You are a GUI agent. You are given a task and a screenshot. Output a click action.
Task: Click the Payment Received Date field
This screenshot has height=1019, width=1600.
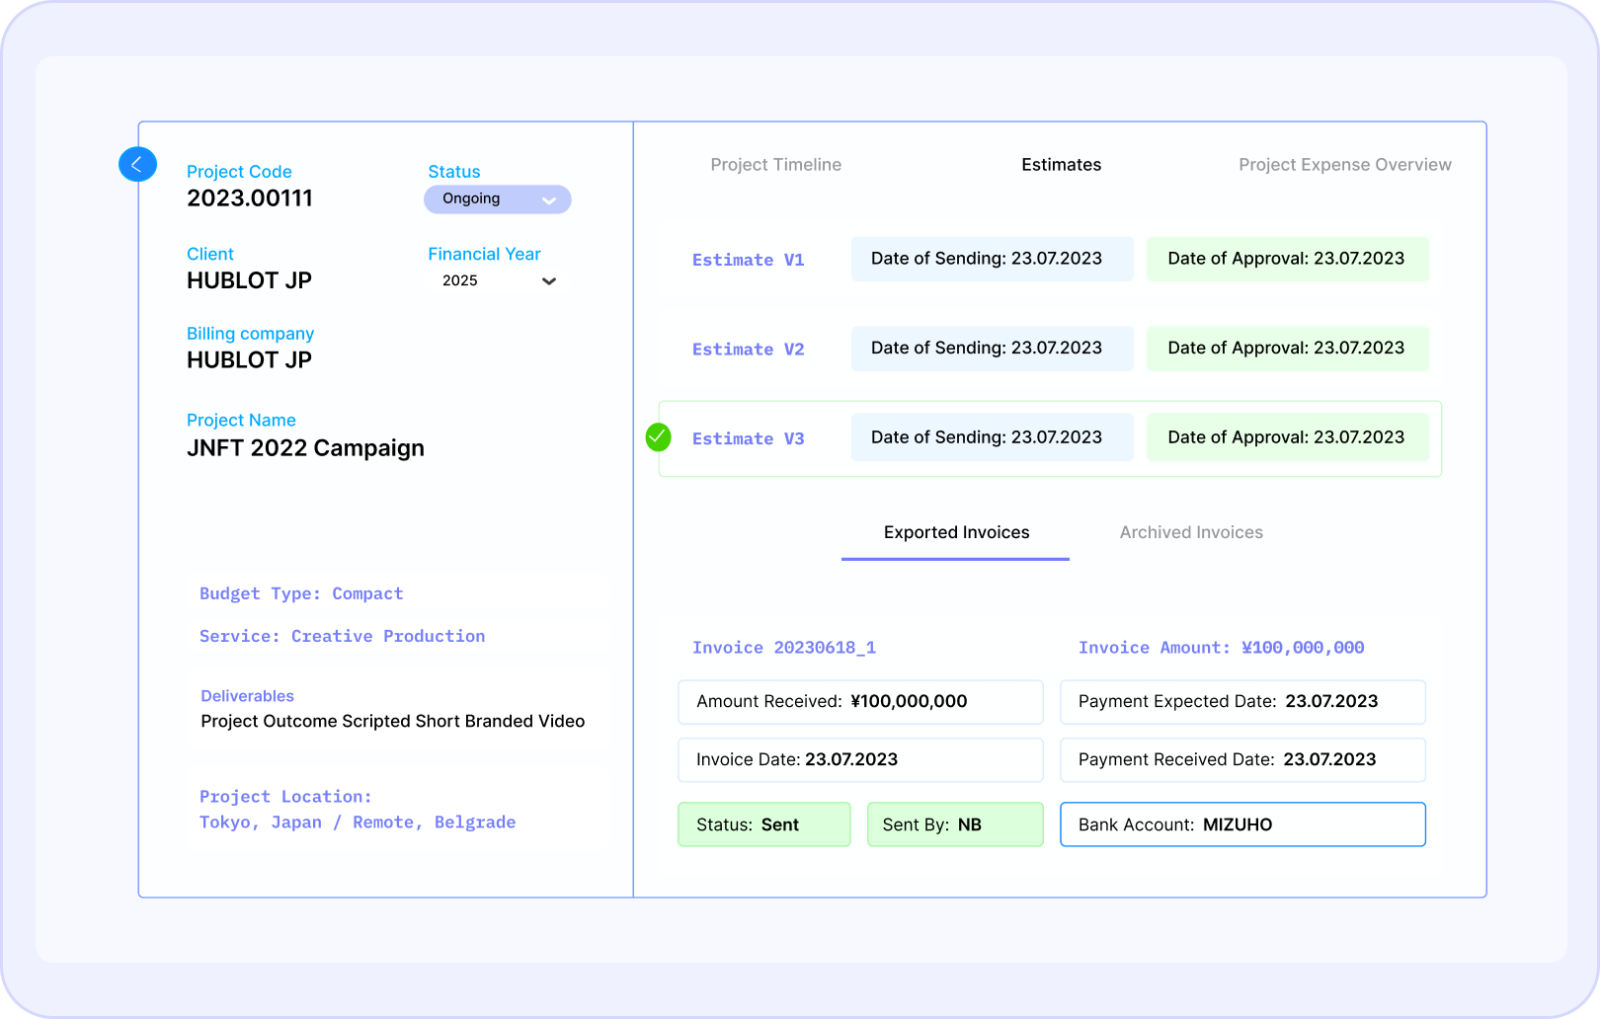(x=1242, y=760)
